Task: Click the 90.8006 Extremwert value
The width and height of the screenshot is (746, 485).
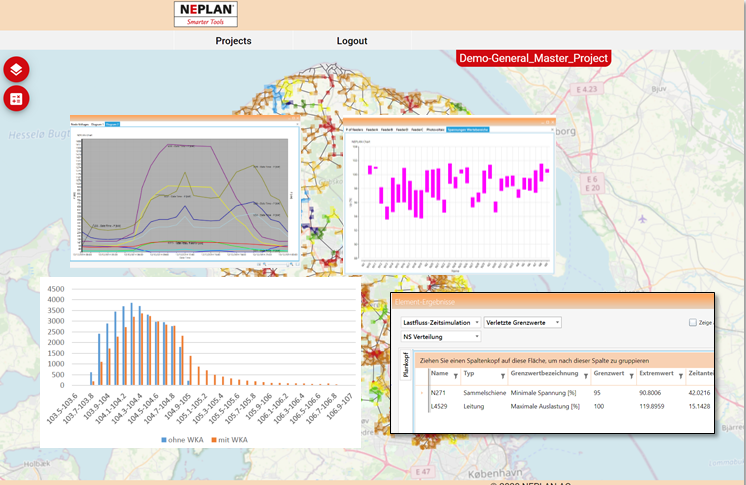Action: (650, 393)
